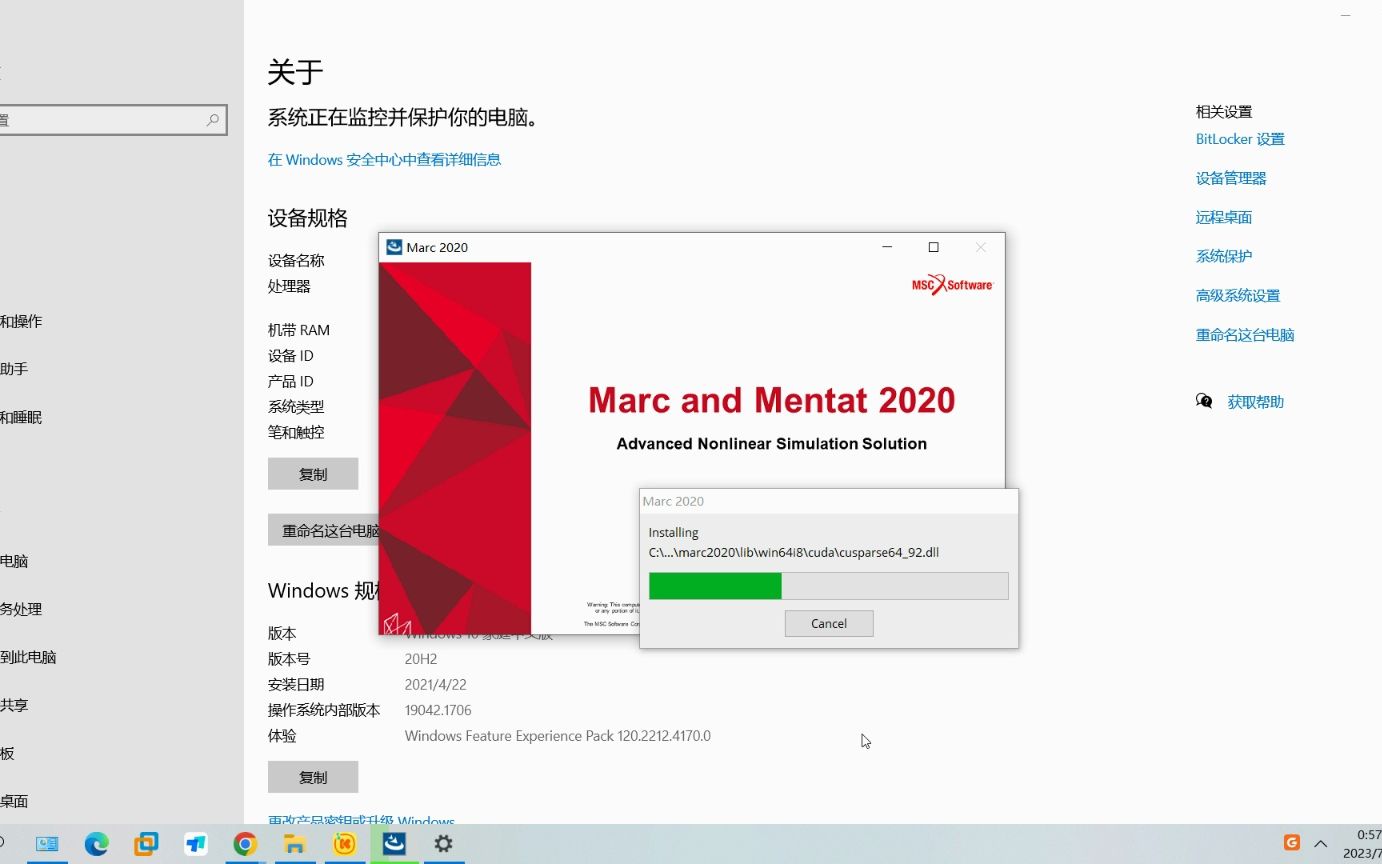Select the 共享 sidebar item
Screen dimensions: 1382x864
(x=14, y=705)
